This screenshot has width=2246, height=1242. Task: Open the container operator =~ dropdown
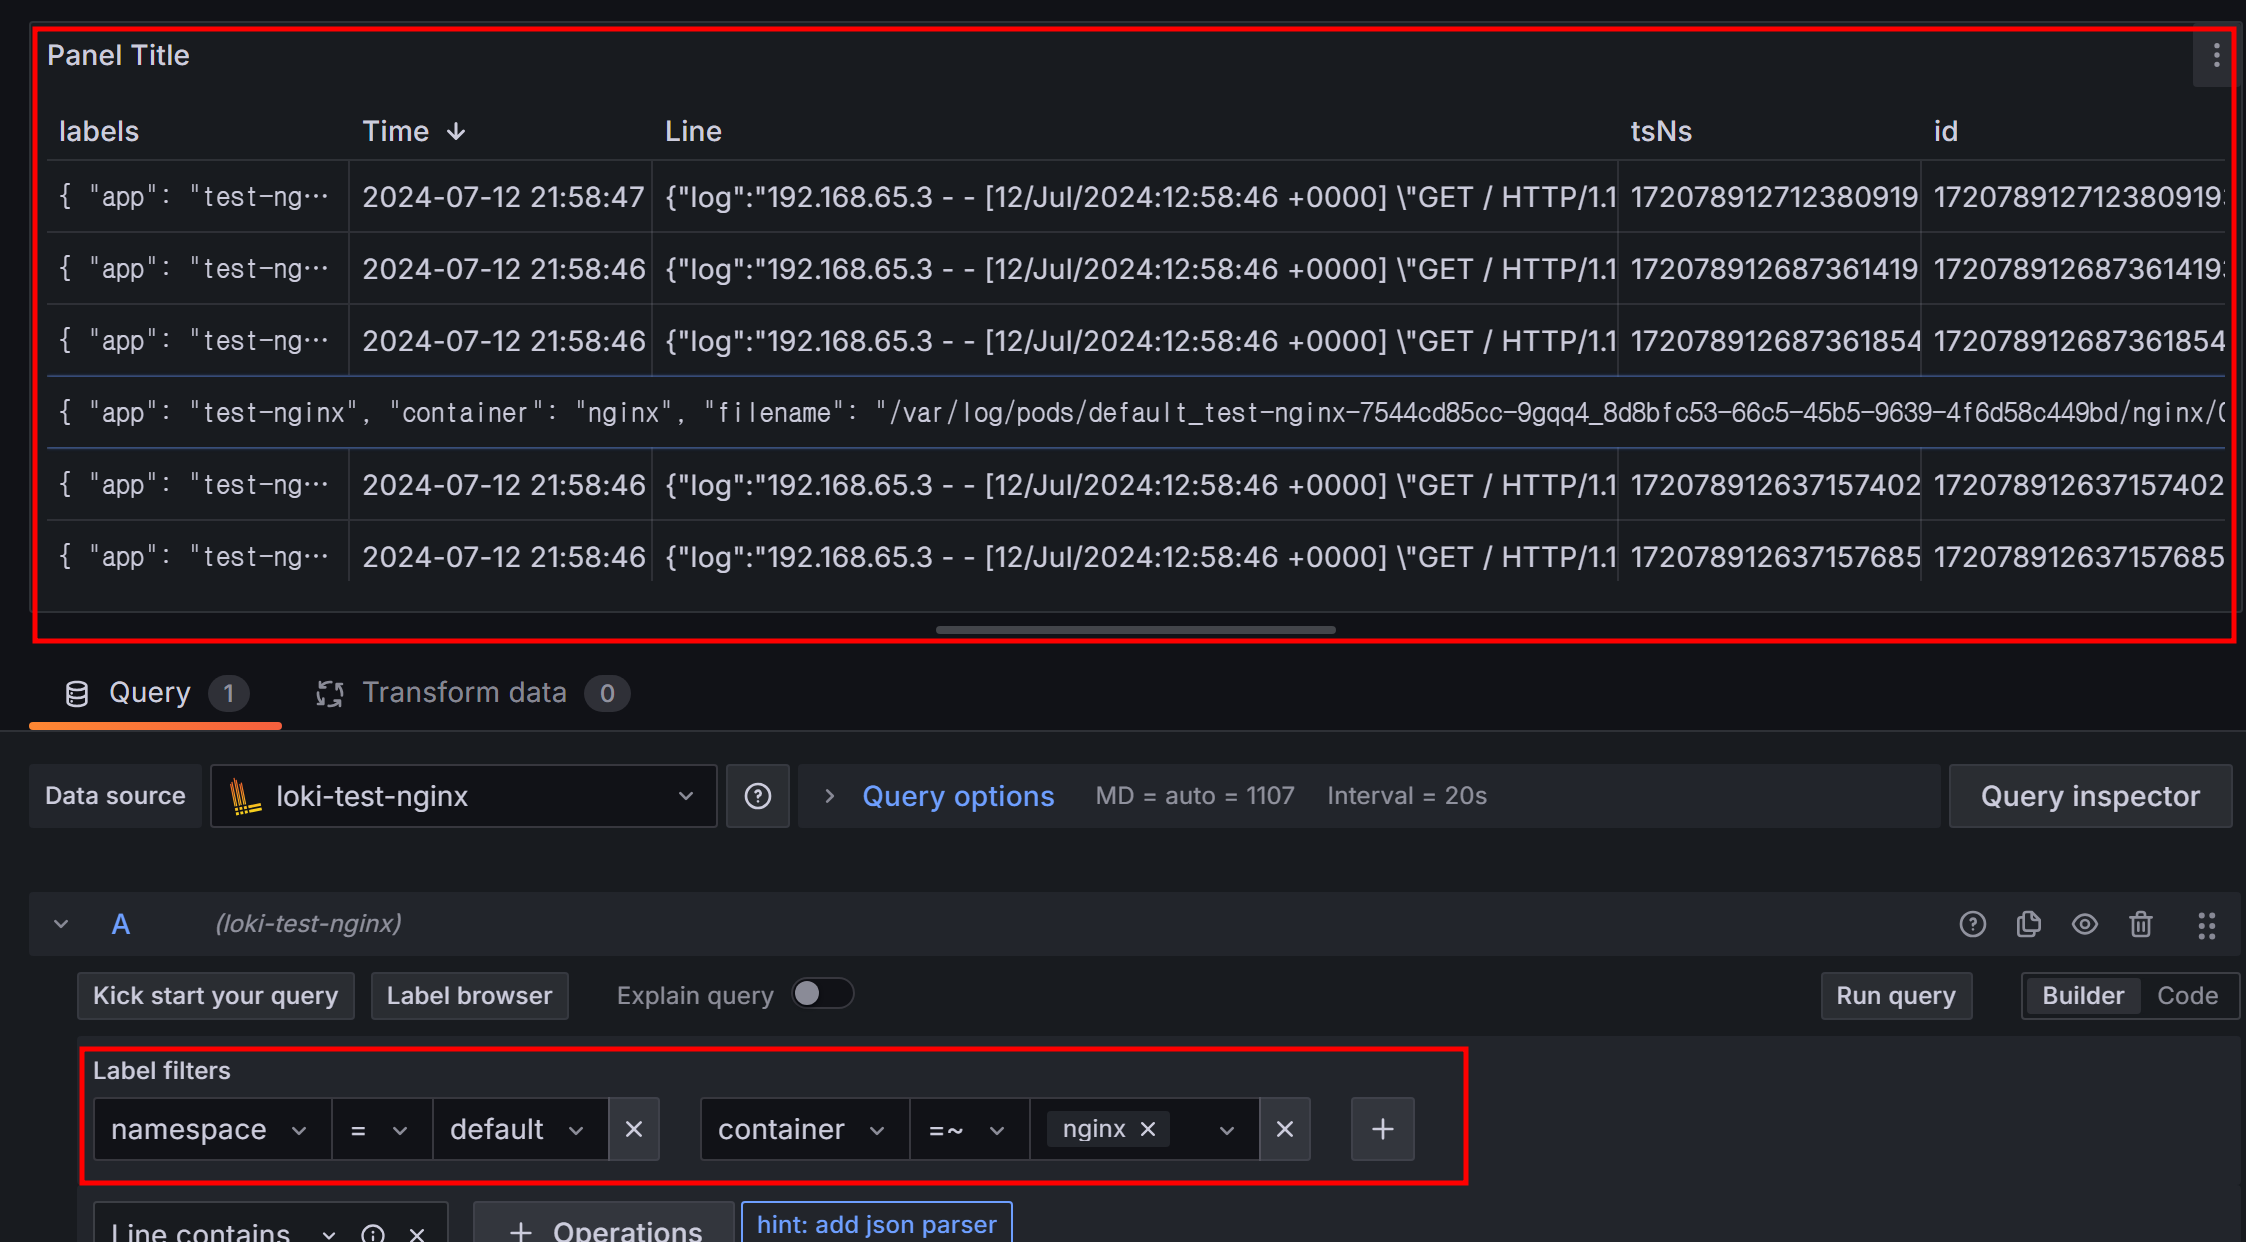[x=967, y=1129]
